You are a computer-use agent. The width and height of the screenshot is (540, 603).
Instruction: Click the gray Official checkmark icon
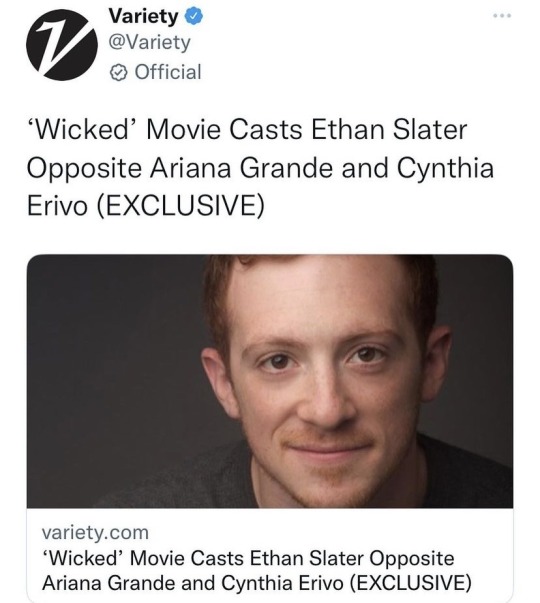click(x=118, y=72)
